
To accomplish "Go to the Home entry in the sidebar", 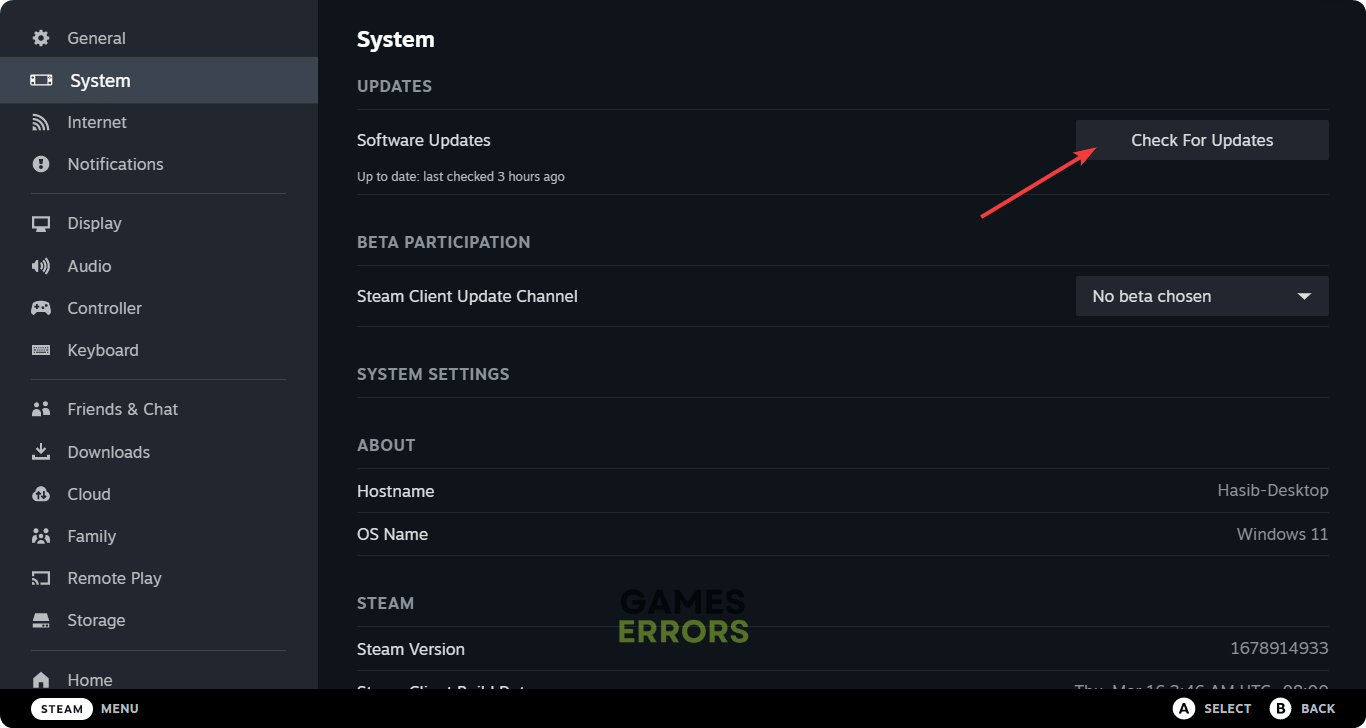I will pyautogui.click(x=89, y=680).
